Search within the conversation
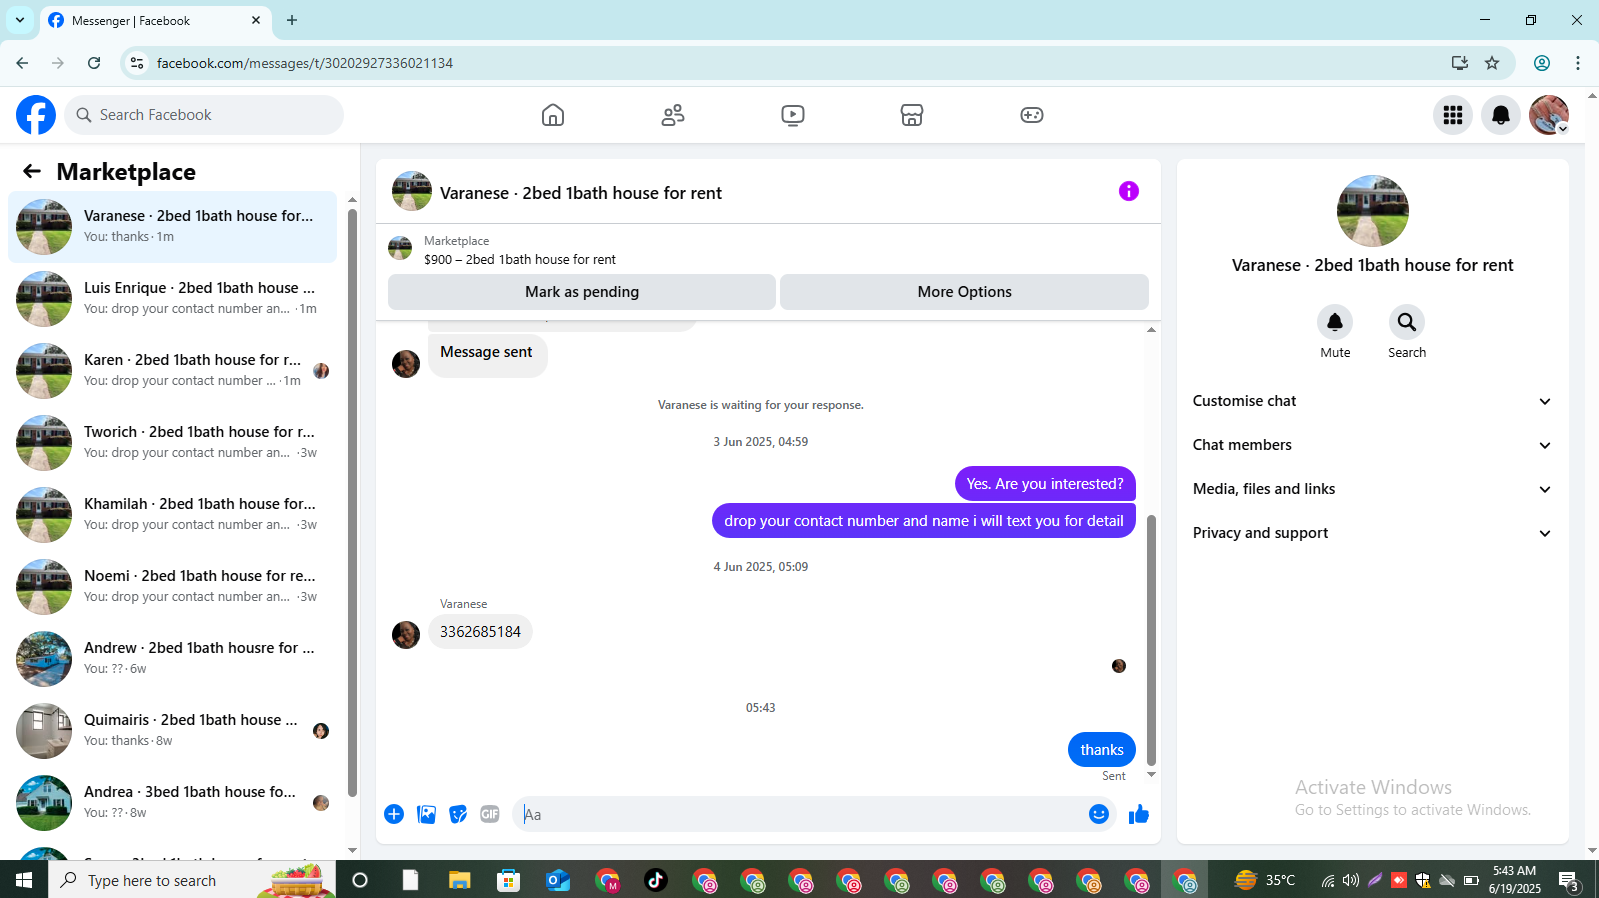1599x898 pixels. (x=1407, y=322)
